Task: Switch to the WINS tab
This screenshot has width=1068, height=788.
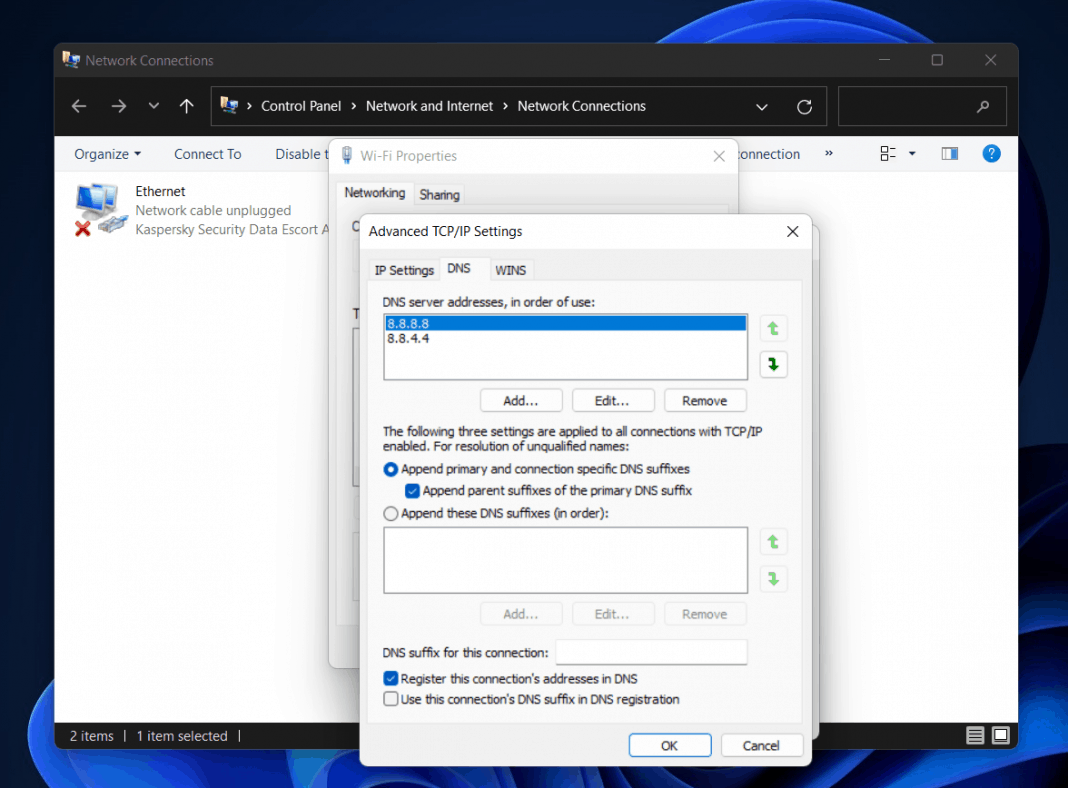Action: click(x=511, y=269)
